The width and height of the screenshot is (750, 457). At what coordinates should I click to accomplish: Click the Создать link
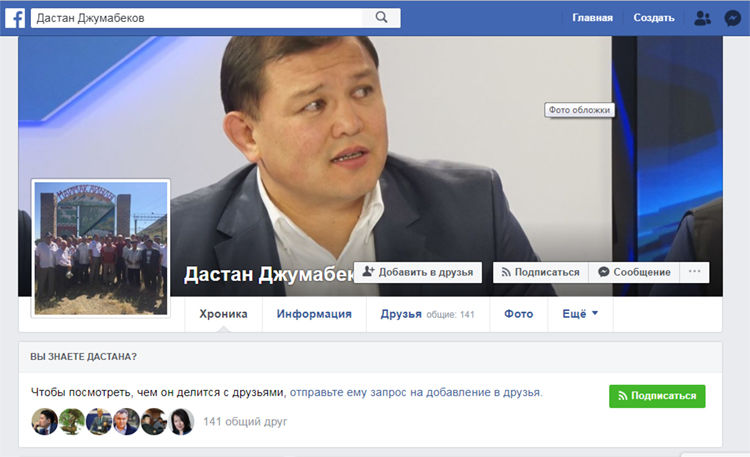click(654, 18)
